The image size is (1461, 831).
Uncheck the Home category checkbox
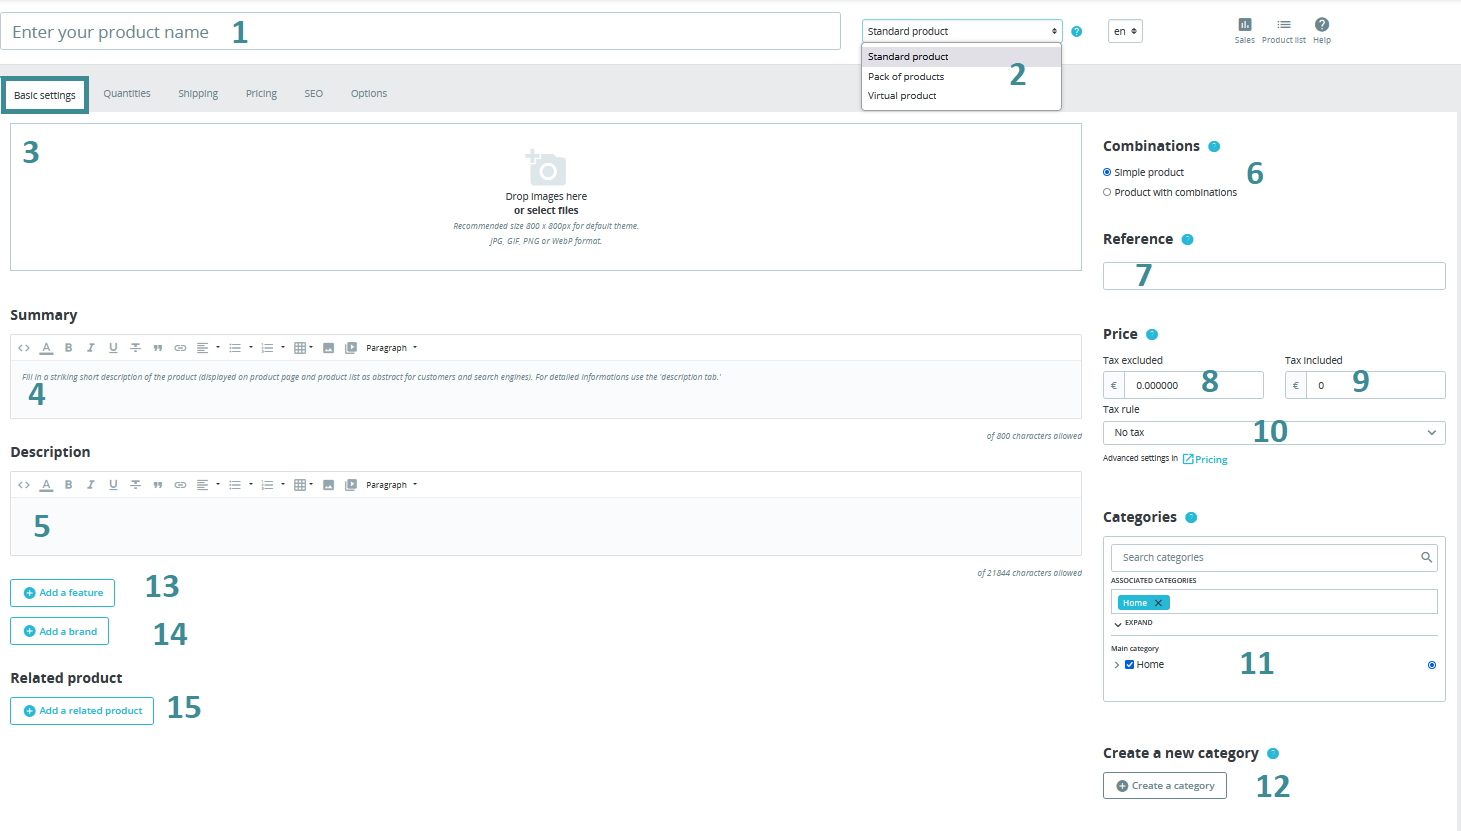point(1129,665)
